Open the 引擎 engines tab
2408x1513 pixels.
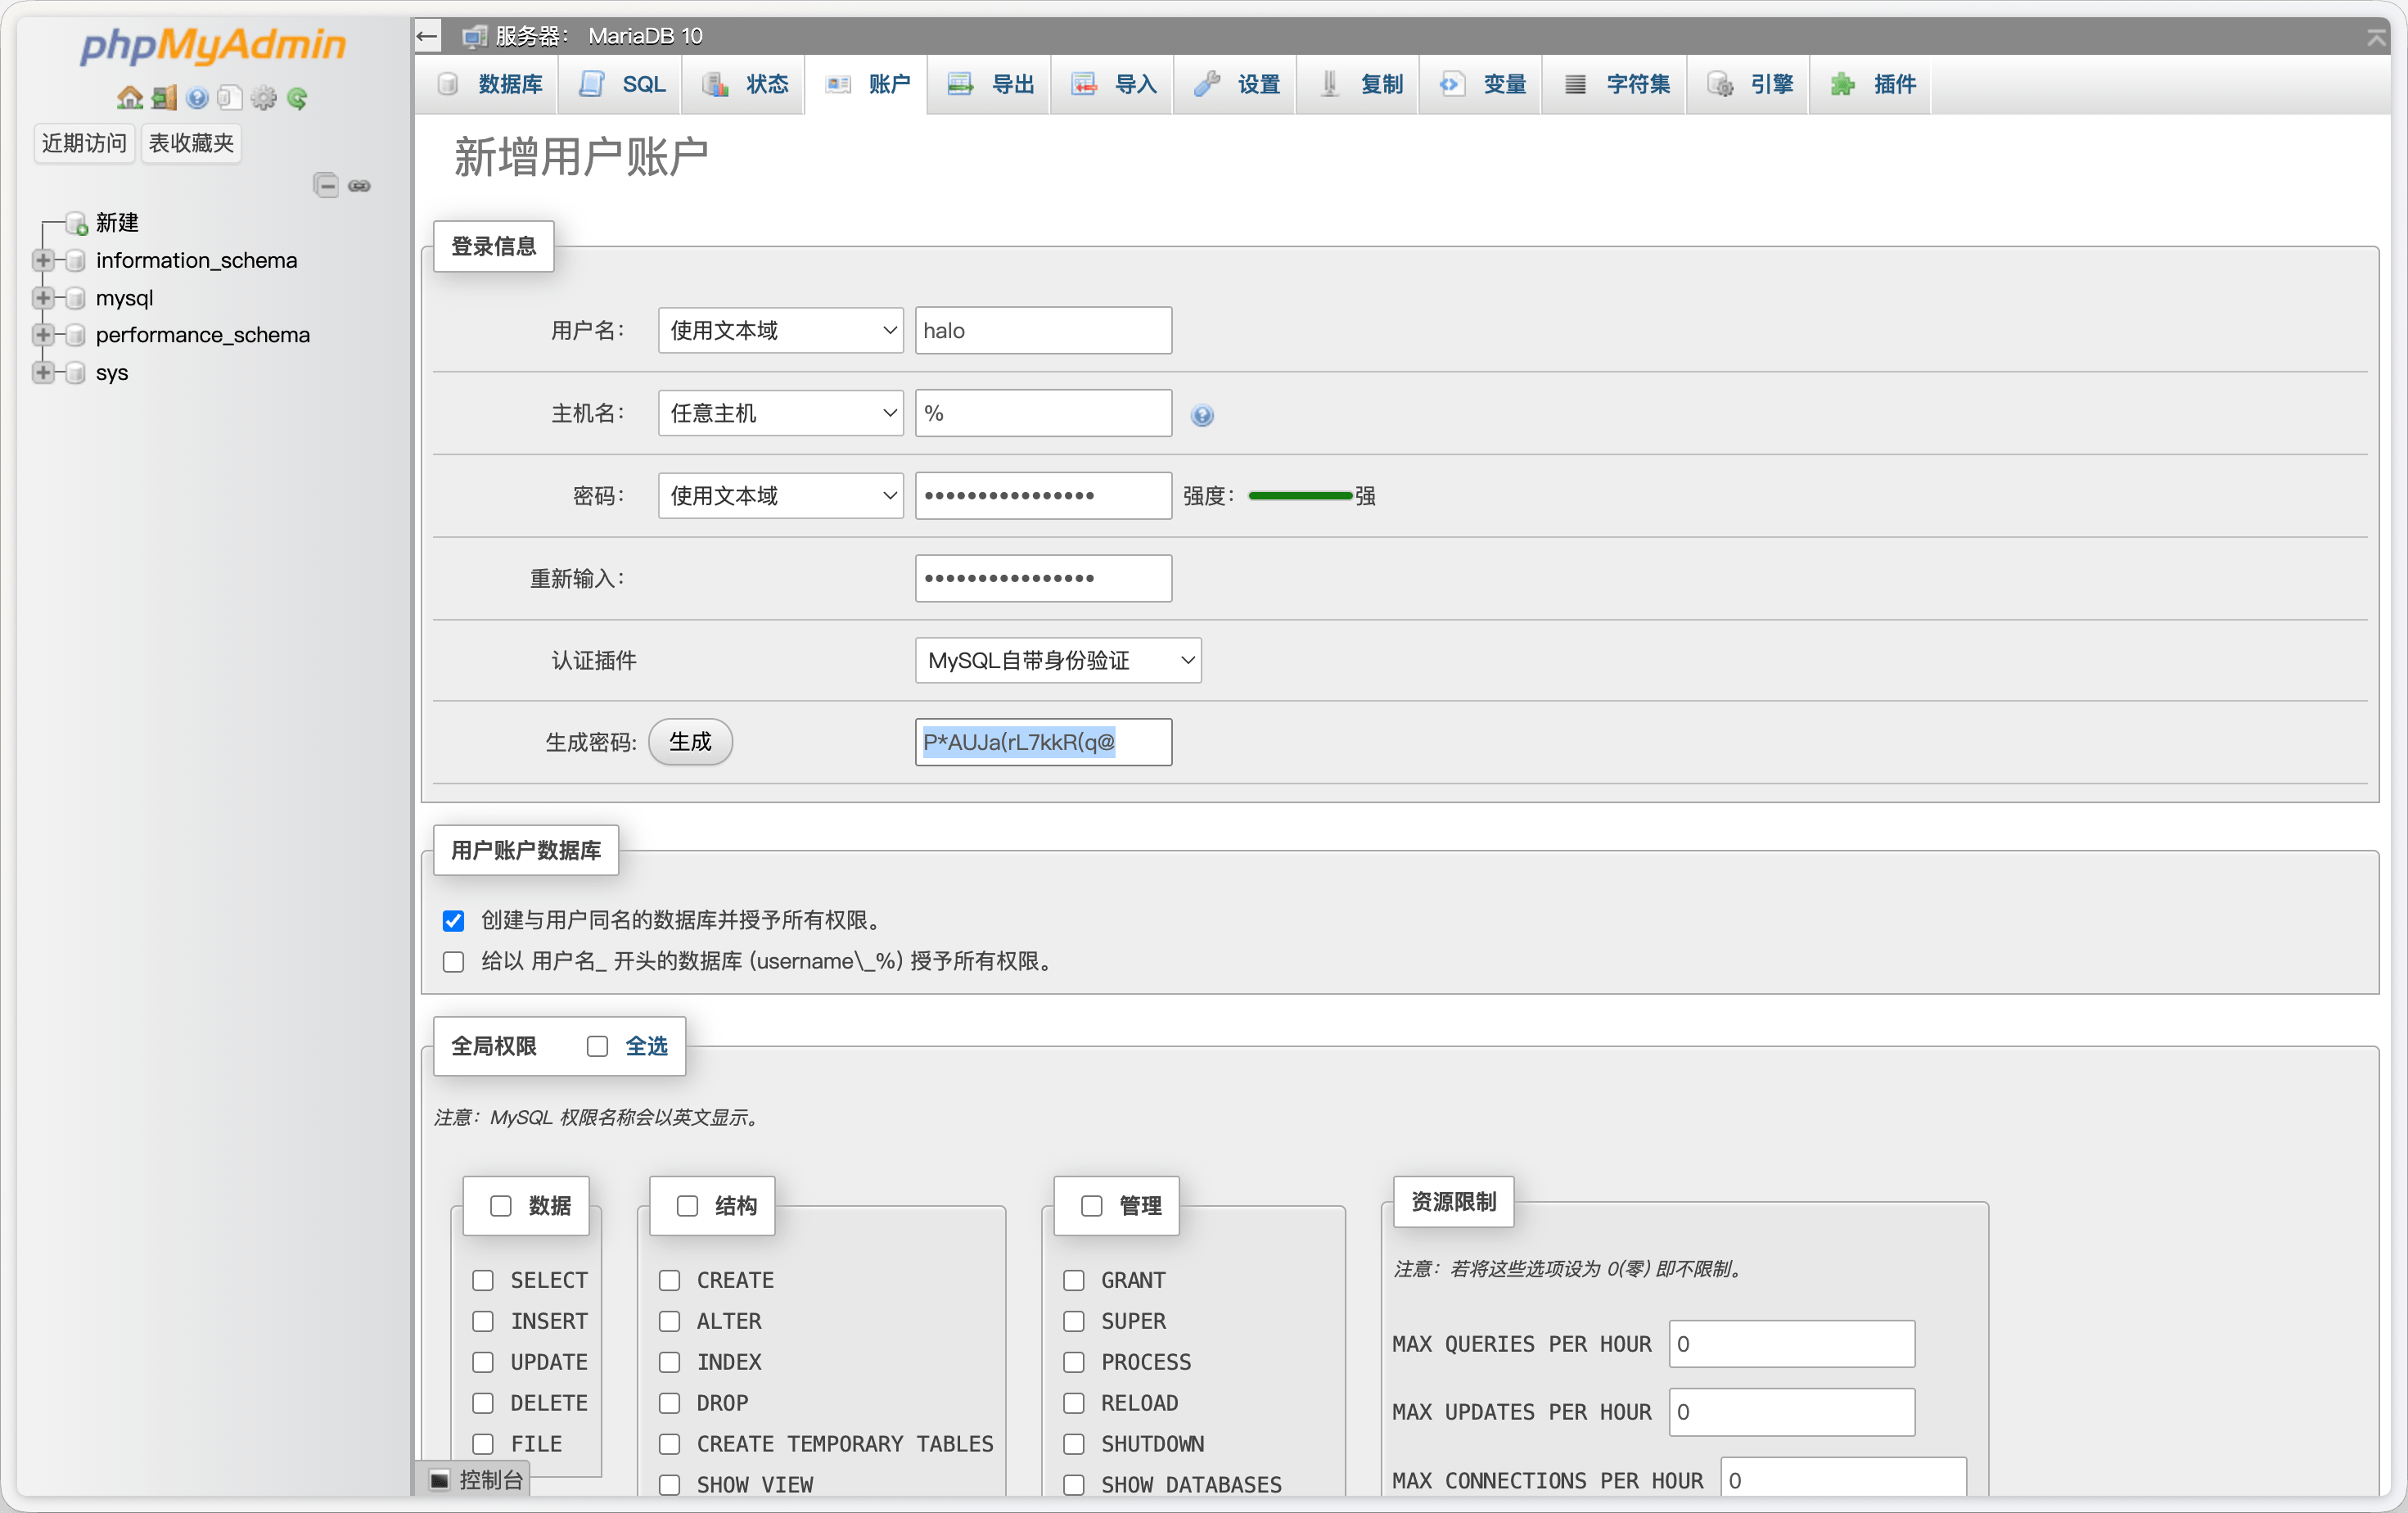(x=1749, y=84)
